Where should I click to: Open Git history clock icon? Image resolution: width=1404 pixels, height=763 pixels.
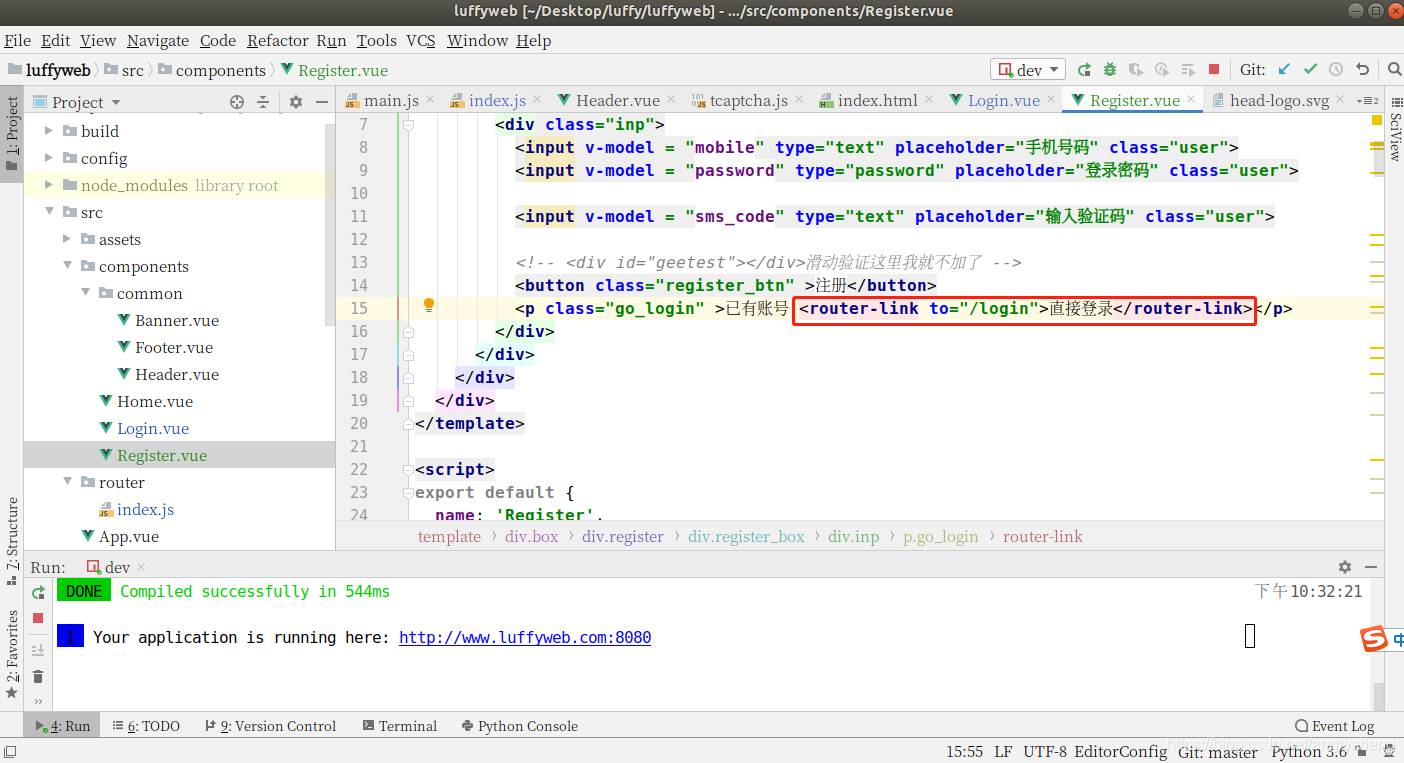1336,70
